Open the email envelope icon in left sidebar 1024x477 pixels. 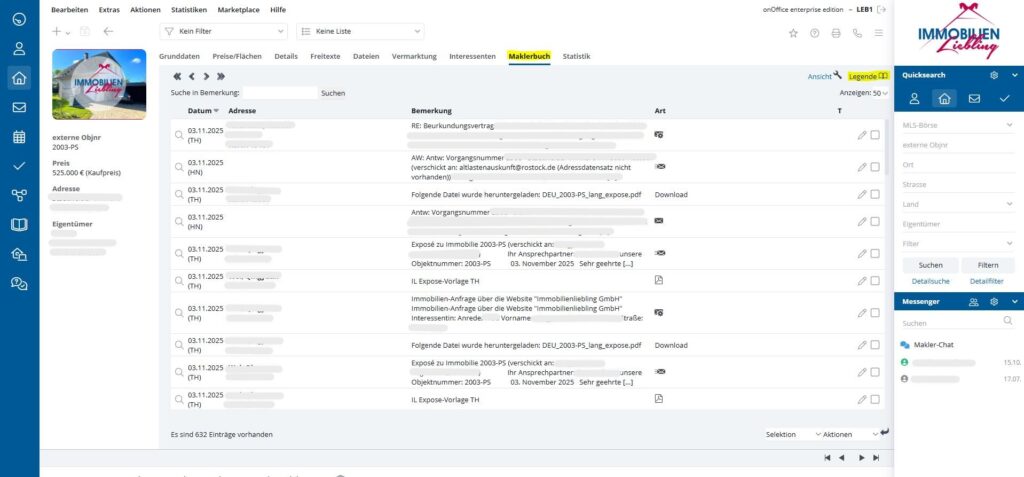[x=19, y=107]
